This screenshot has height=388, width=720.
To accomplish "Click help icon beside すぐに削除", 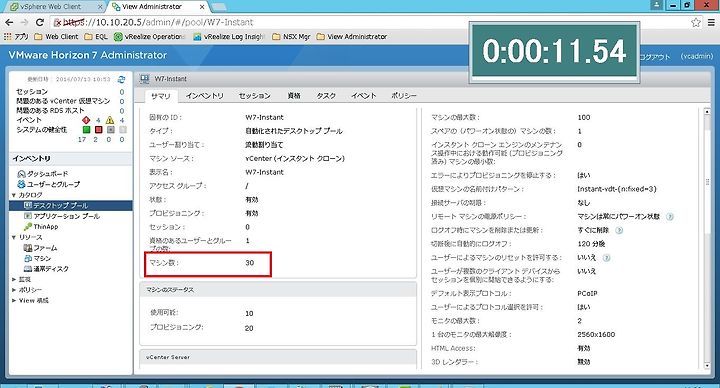I will (619, 231).
